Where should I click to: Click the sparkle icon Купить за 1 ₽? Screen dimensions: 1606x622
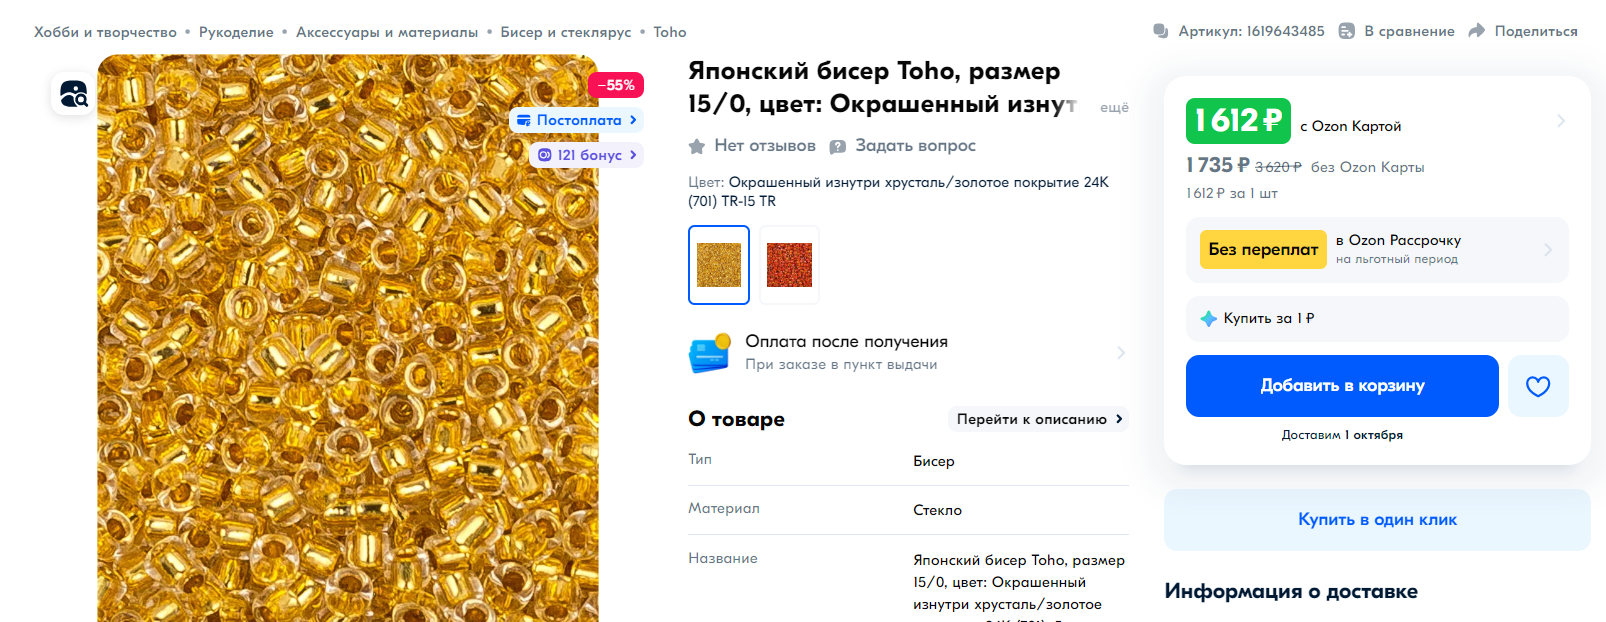pyautogui.click(x=1208, y=319)
